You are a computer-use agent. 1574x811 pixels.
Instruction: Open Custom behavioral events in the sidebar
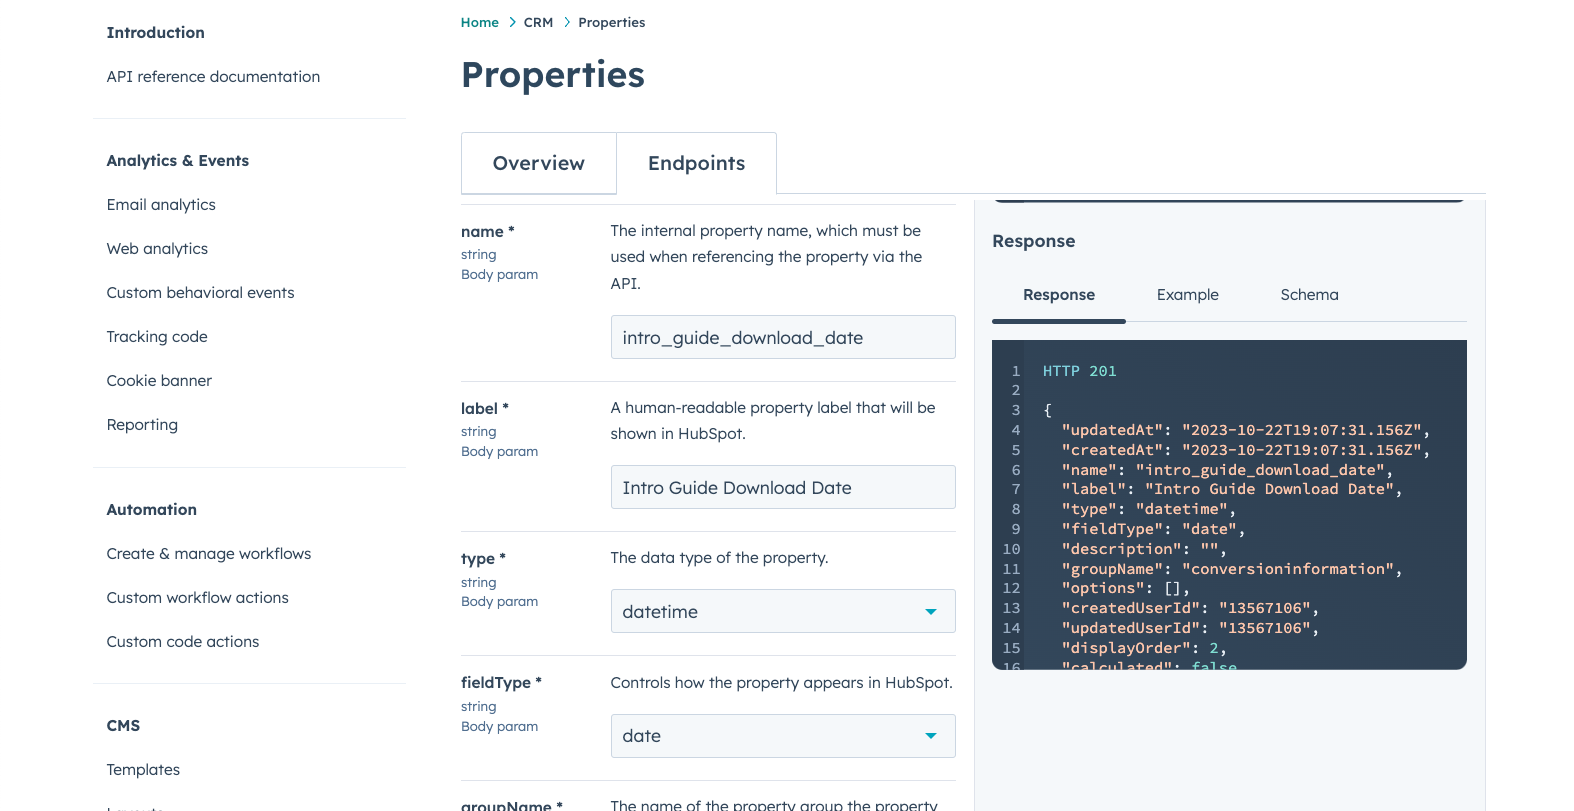200,293
